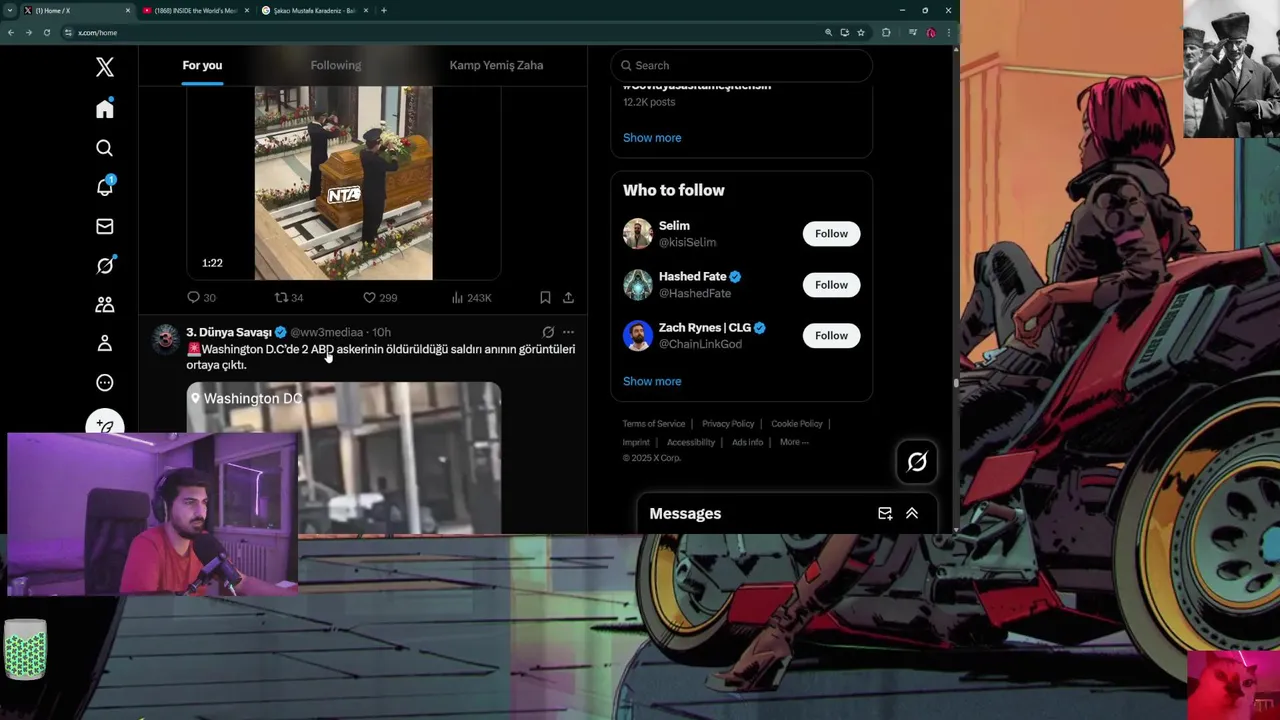Open Zach Rynes profile avatar
The image size is (1280, 720).
(638, 336)
